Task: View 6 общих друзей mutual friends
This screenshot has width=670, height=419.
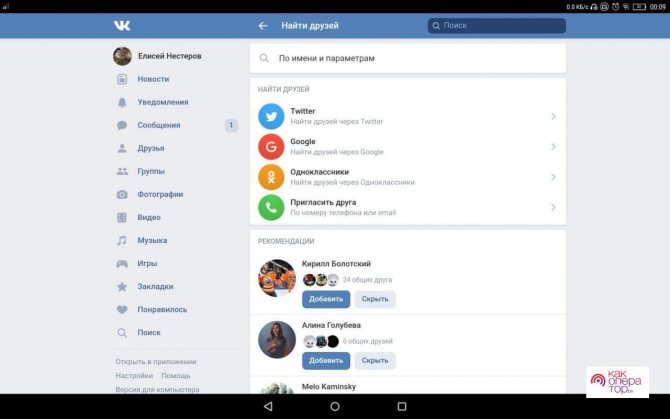Action: pyautogui.click(x=367, y=341)
